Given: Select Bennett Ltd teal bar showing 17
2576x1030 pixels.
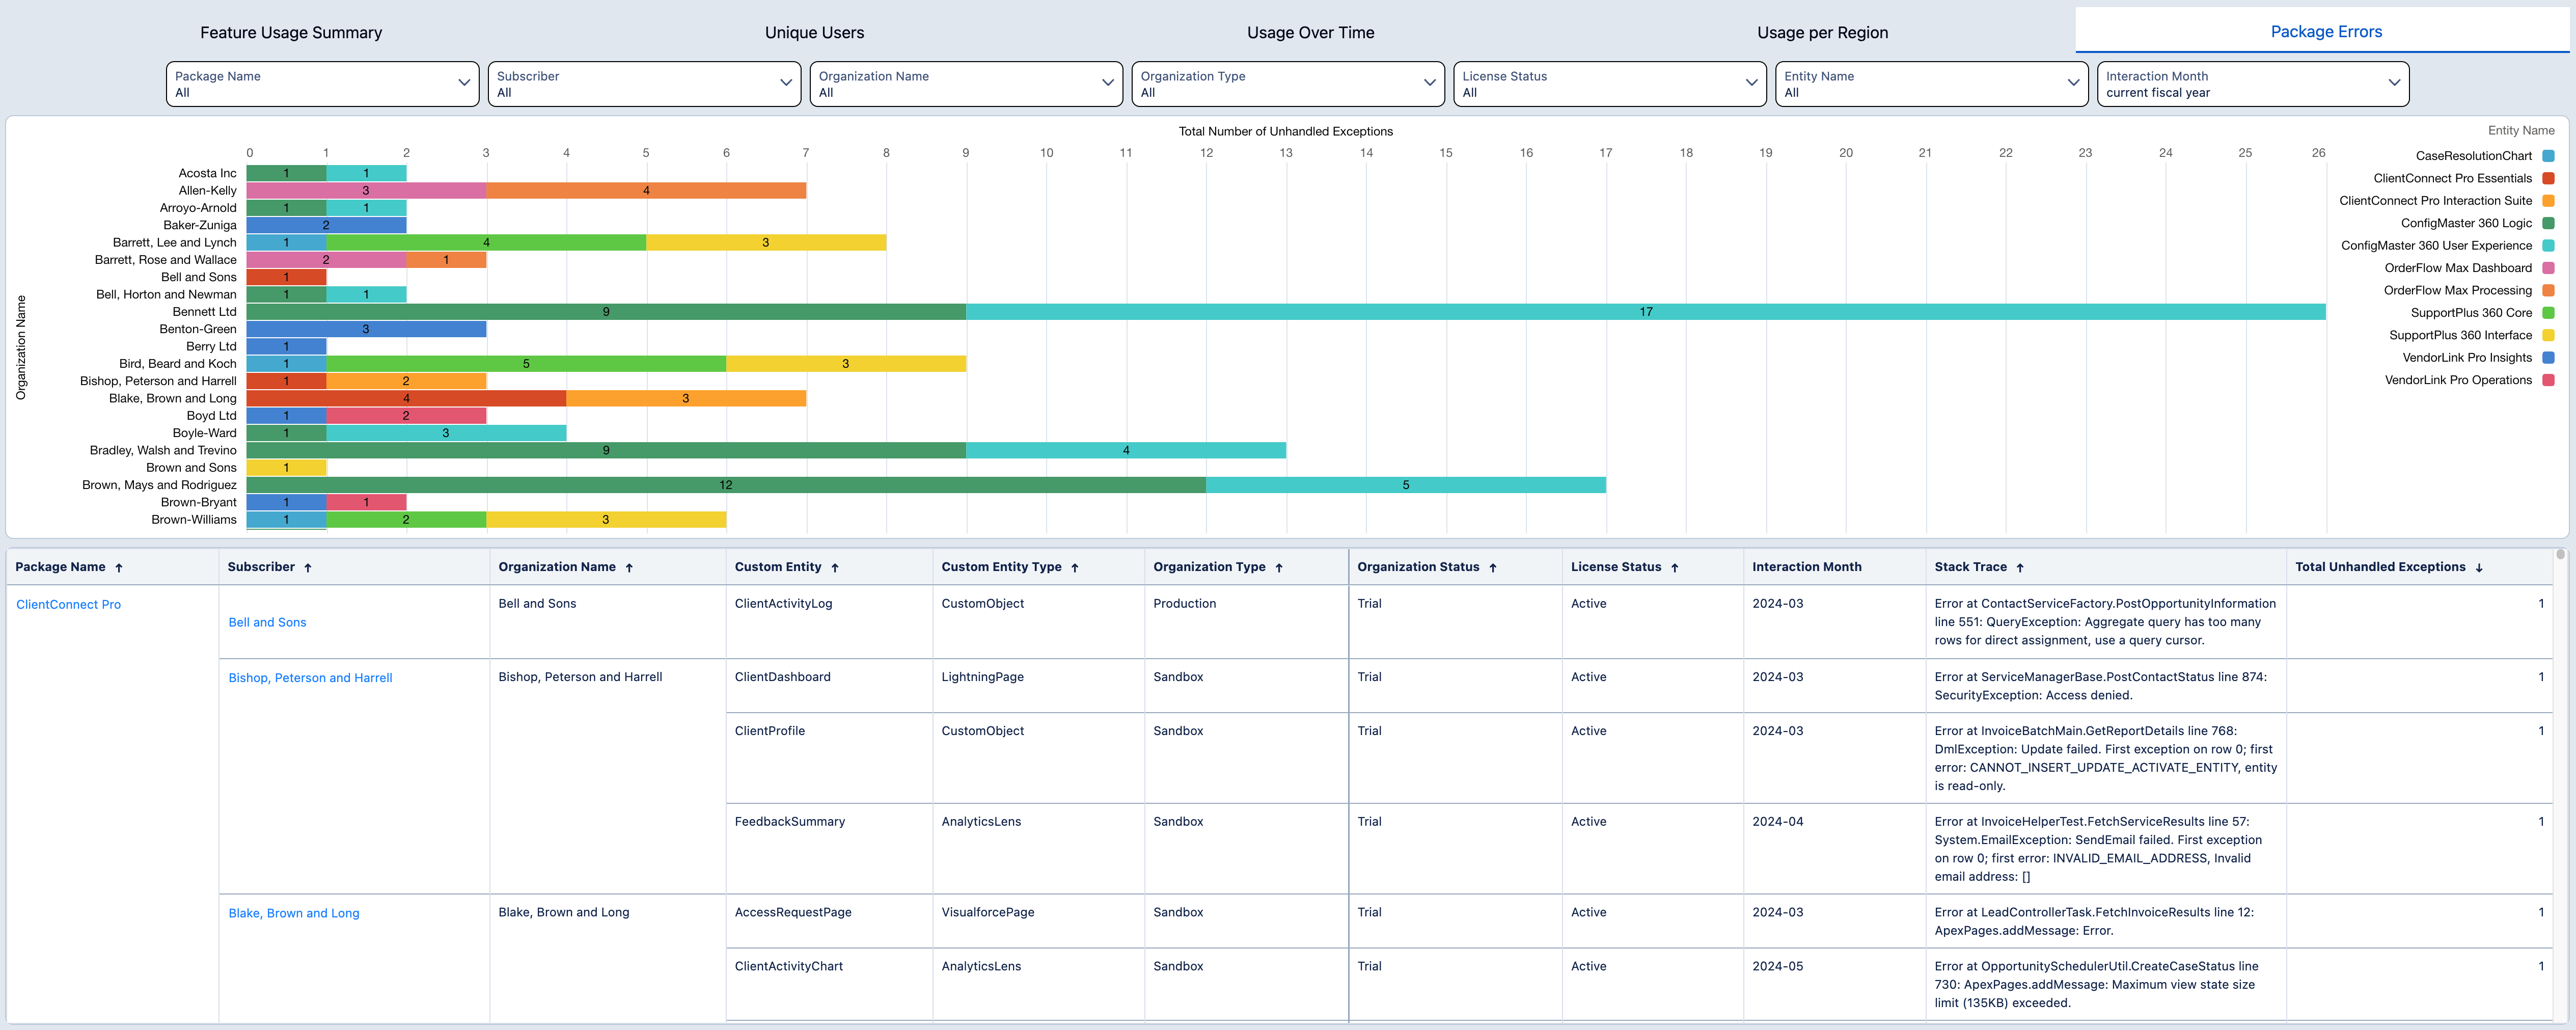Looking at the screenshot, I should coord(1646,312).
